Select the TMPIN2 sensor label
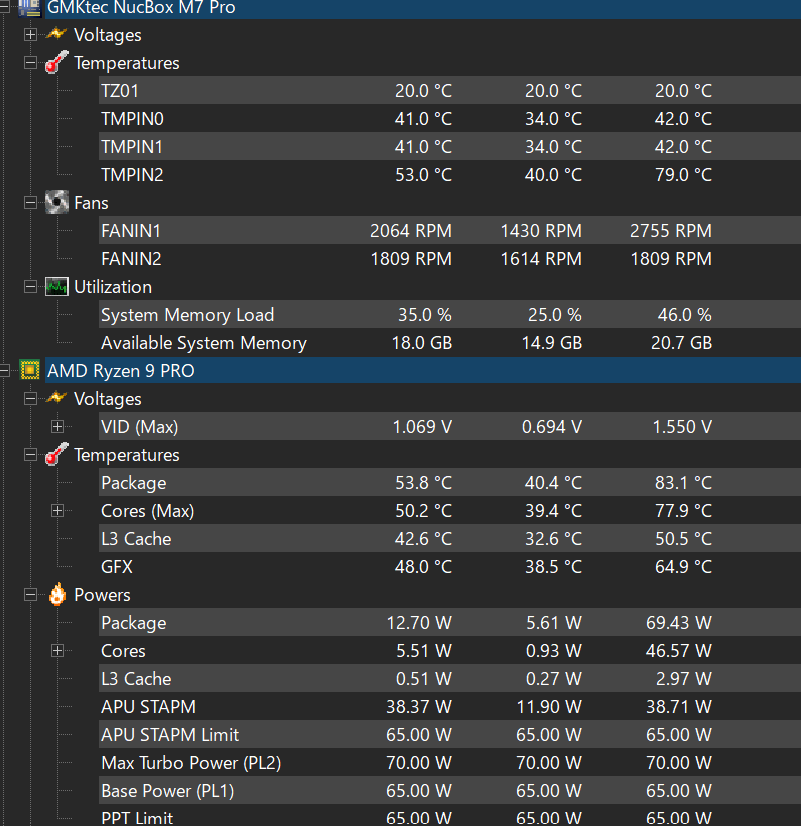Viewport: 801px width, 826px height. click(x=132, y=174)
